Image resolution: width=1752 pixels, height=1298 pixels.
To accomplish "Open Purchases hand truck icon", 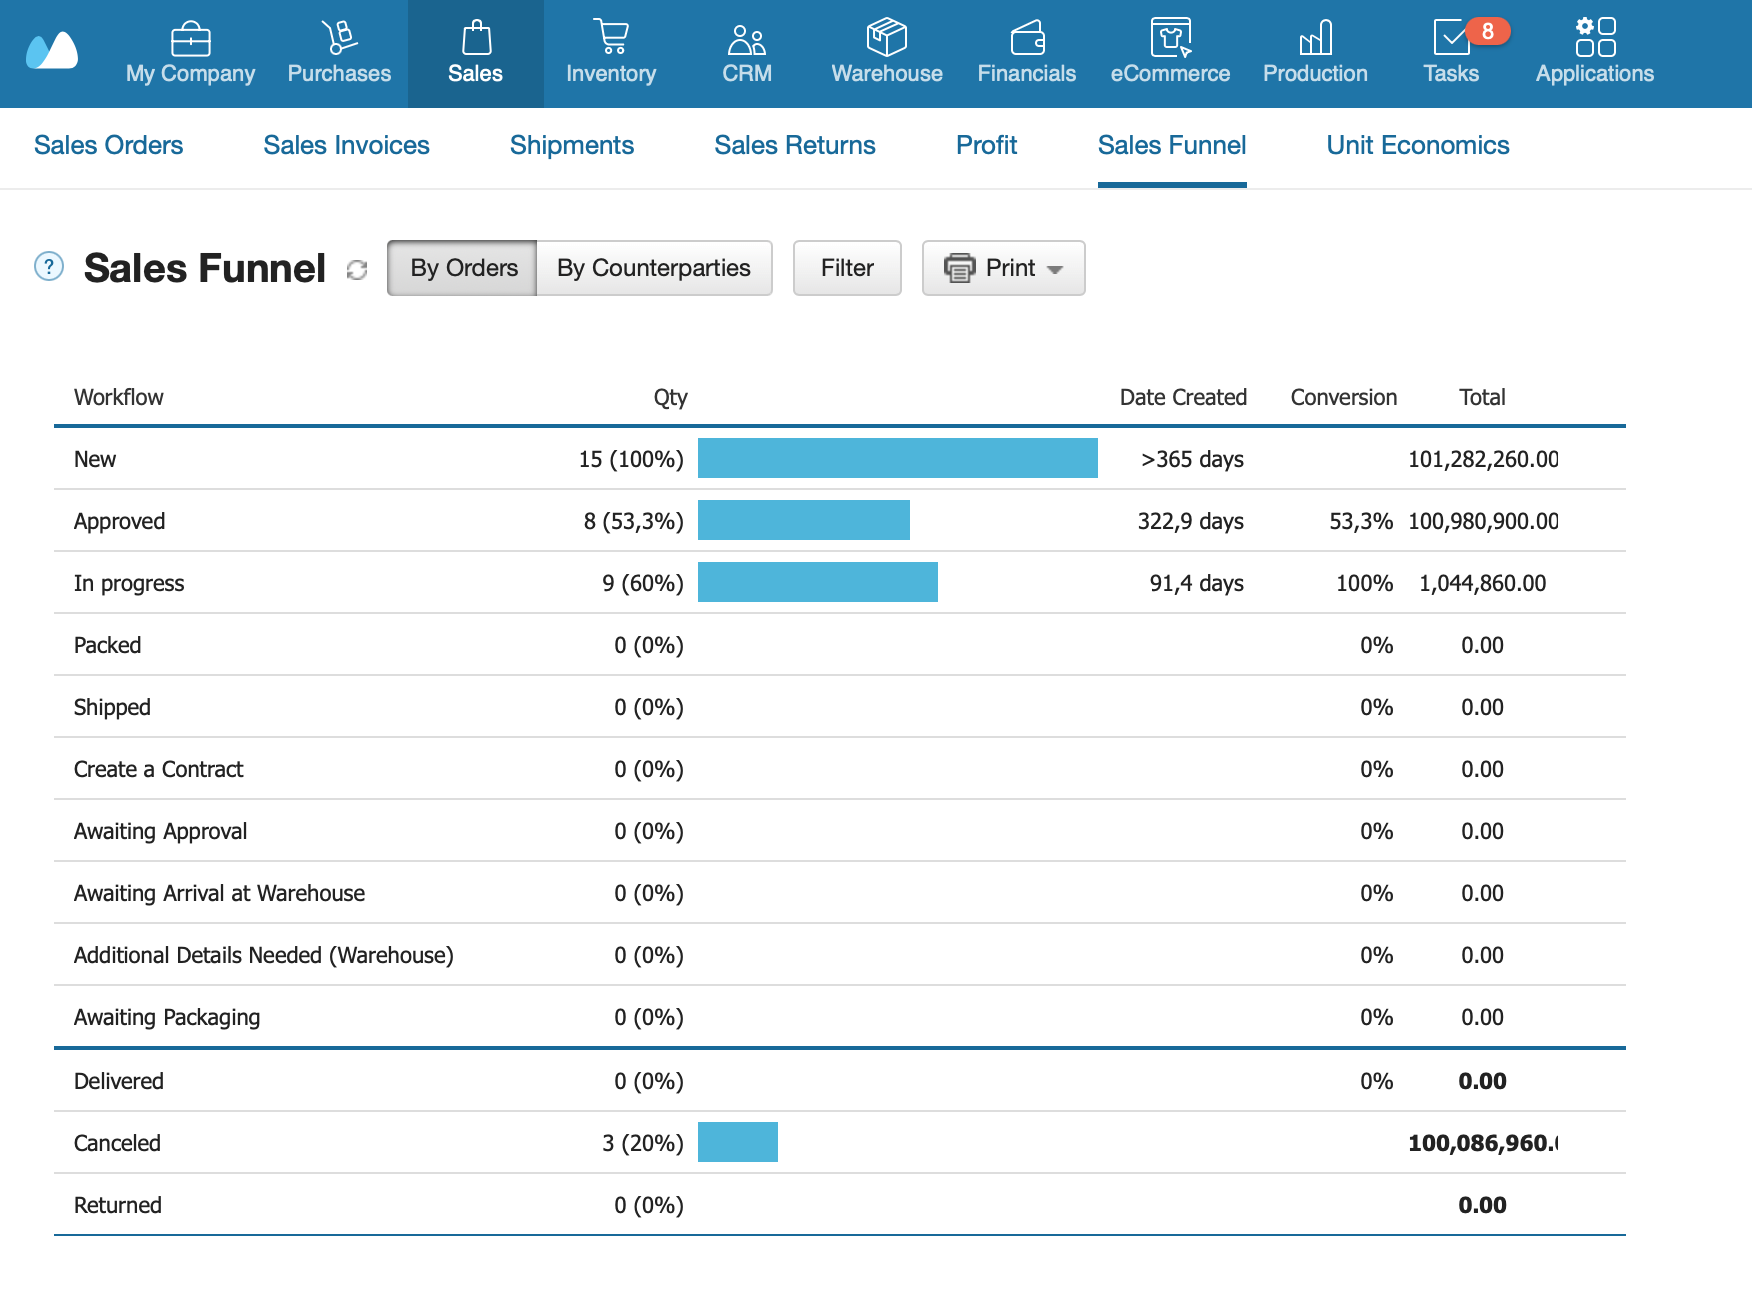I will click(339, 38).
